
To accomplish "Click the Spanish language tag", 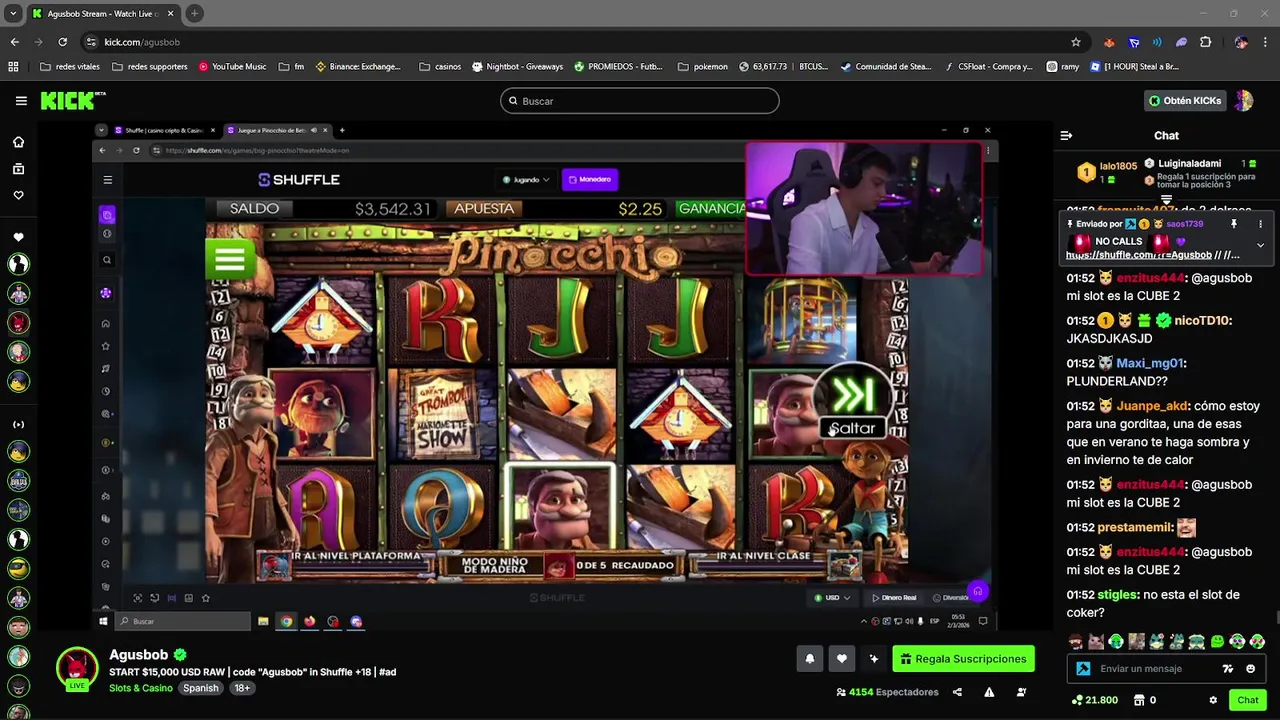I will click(x=201, y=688).
